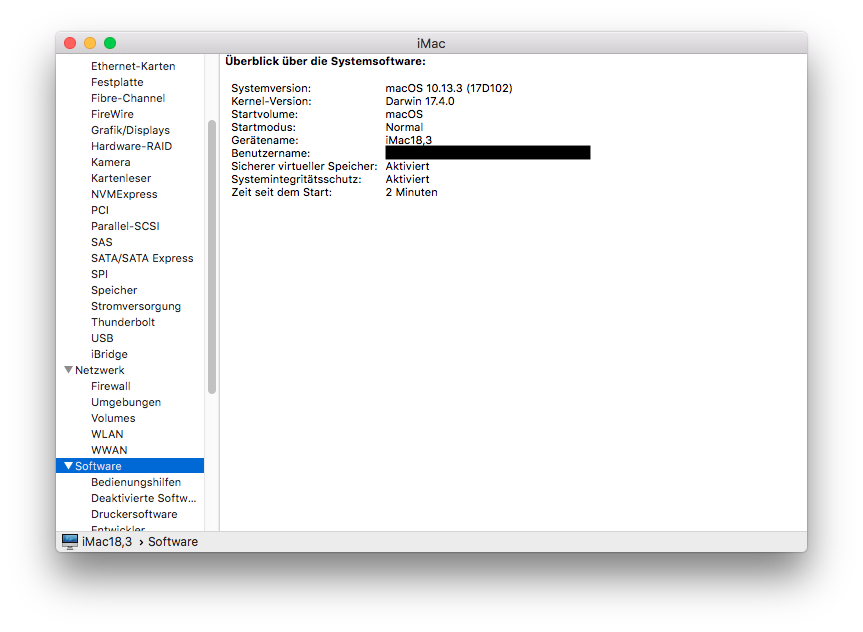The height and width of the screenshot is (632, 863).
Task: Select Hardware-RAID entry
Action: pos(132,146)
